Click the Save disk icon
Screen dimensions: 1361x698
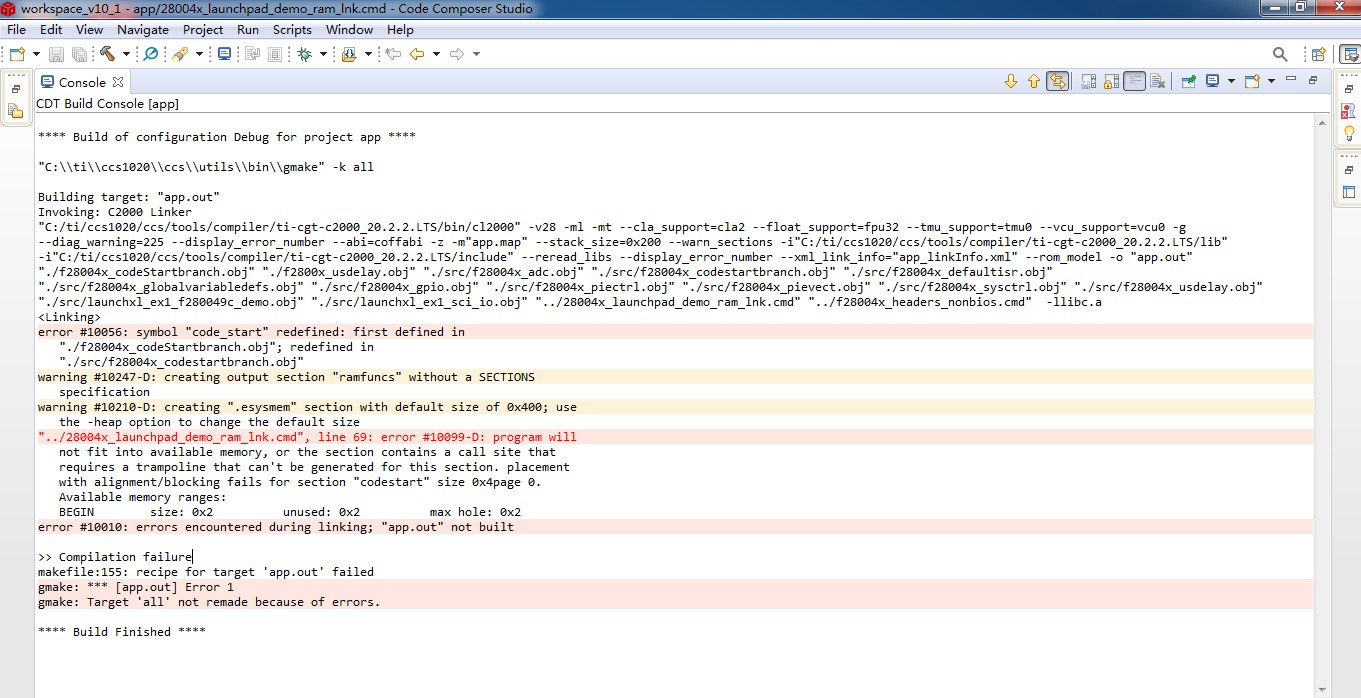click(56, 54)
